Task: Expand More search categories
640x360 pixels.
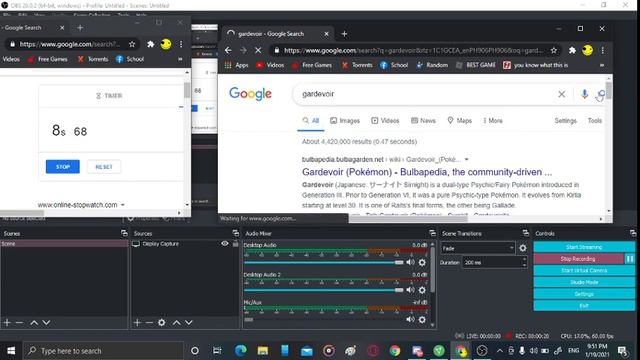Action: 493,120
